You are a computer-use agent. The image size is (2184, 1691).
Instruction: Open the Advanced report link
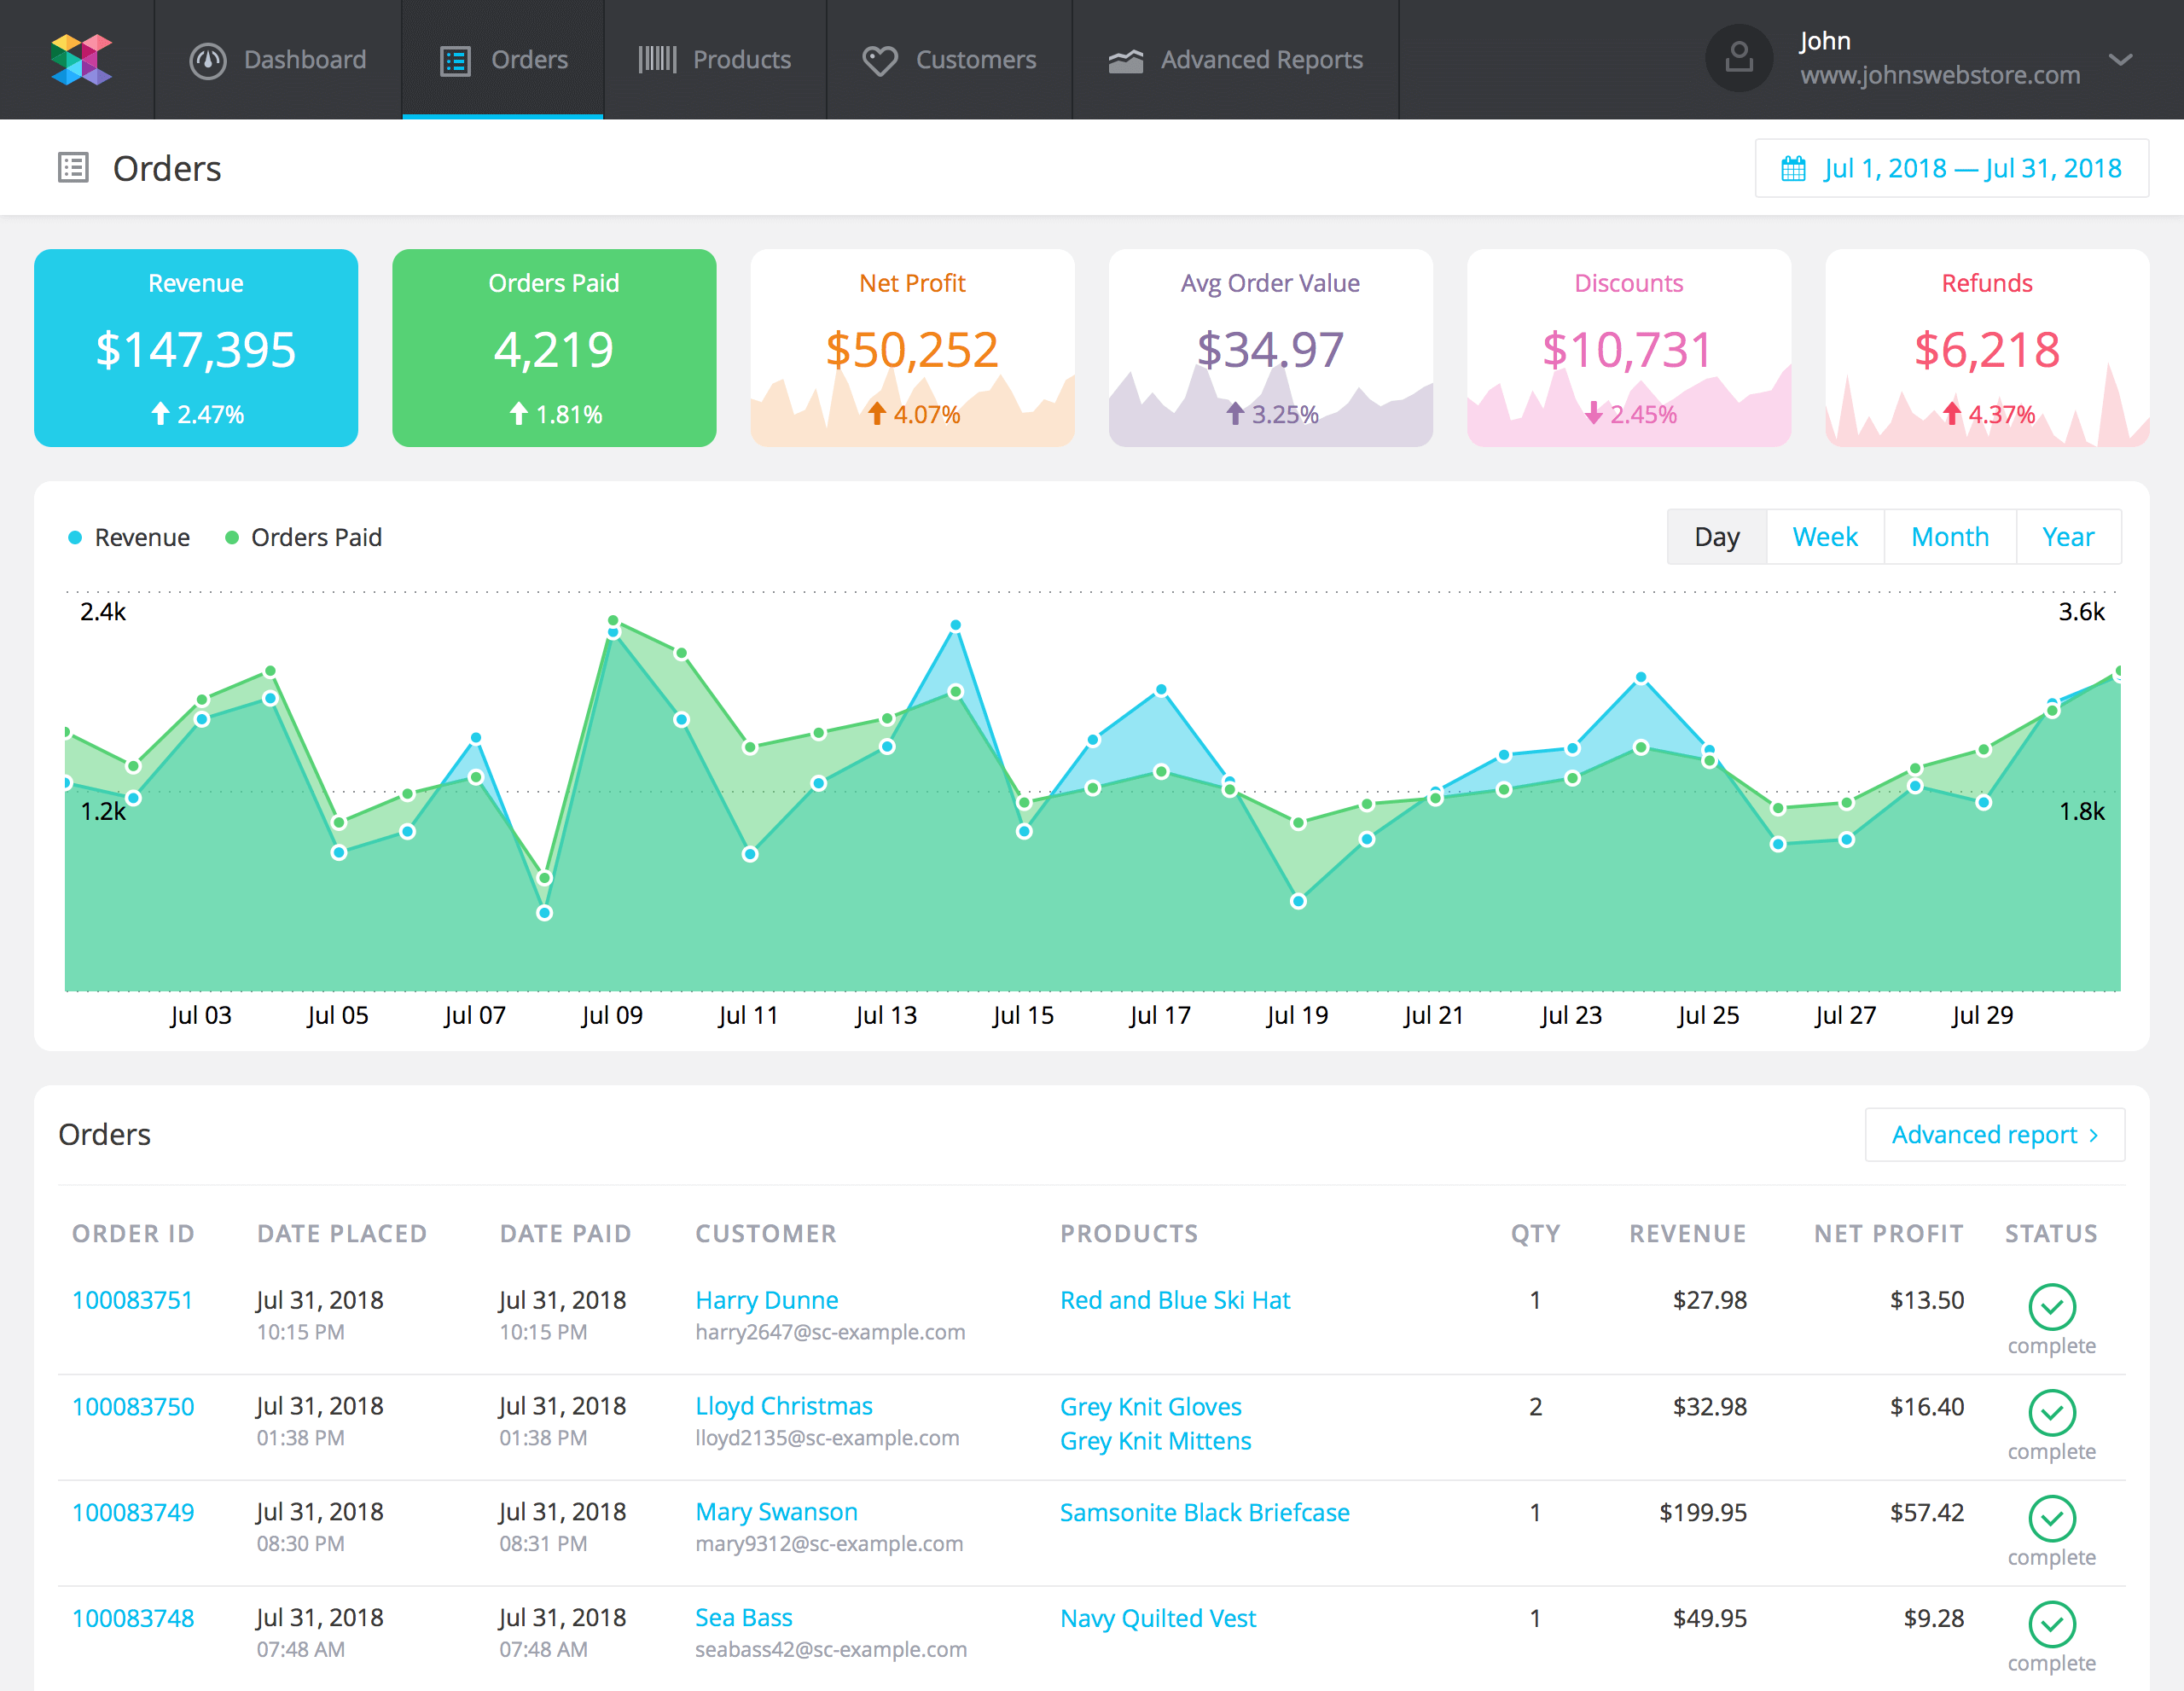(1994, 1134)
